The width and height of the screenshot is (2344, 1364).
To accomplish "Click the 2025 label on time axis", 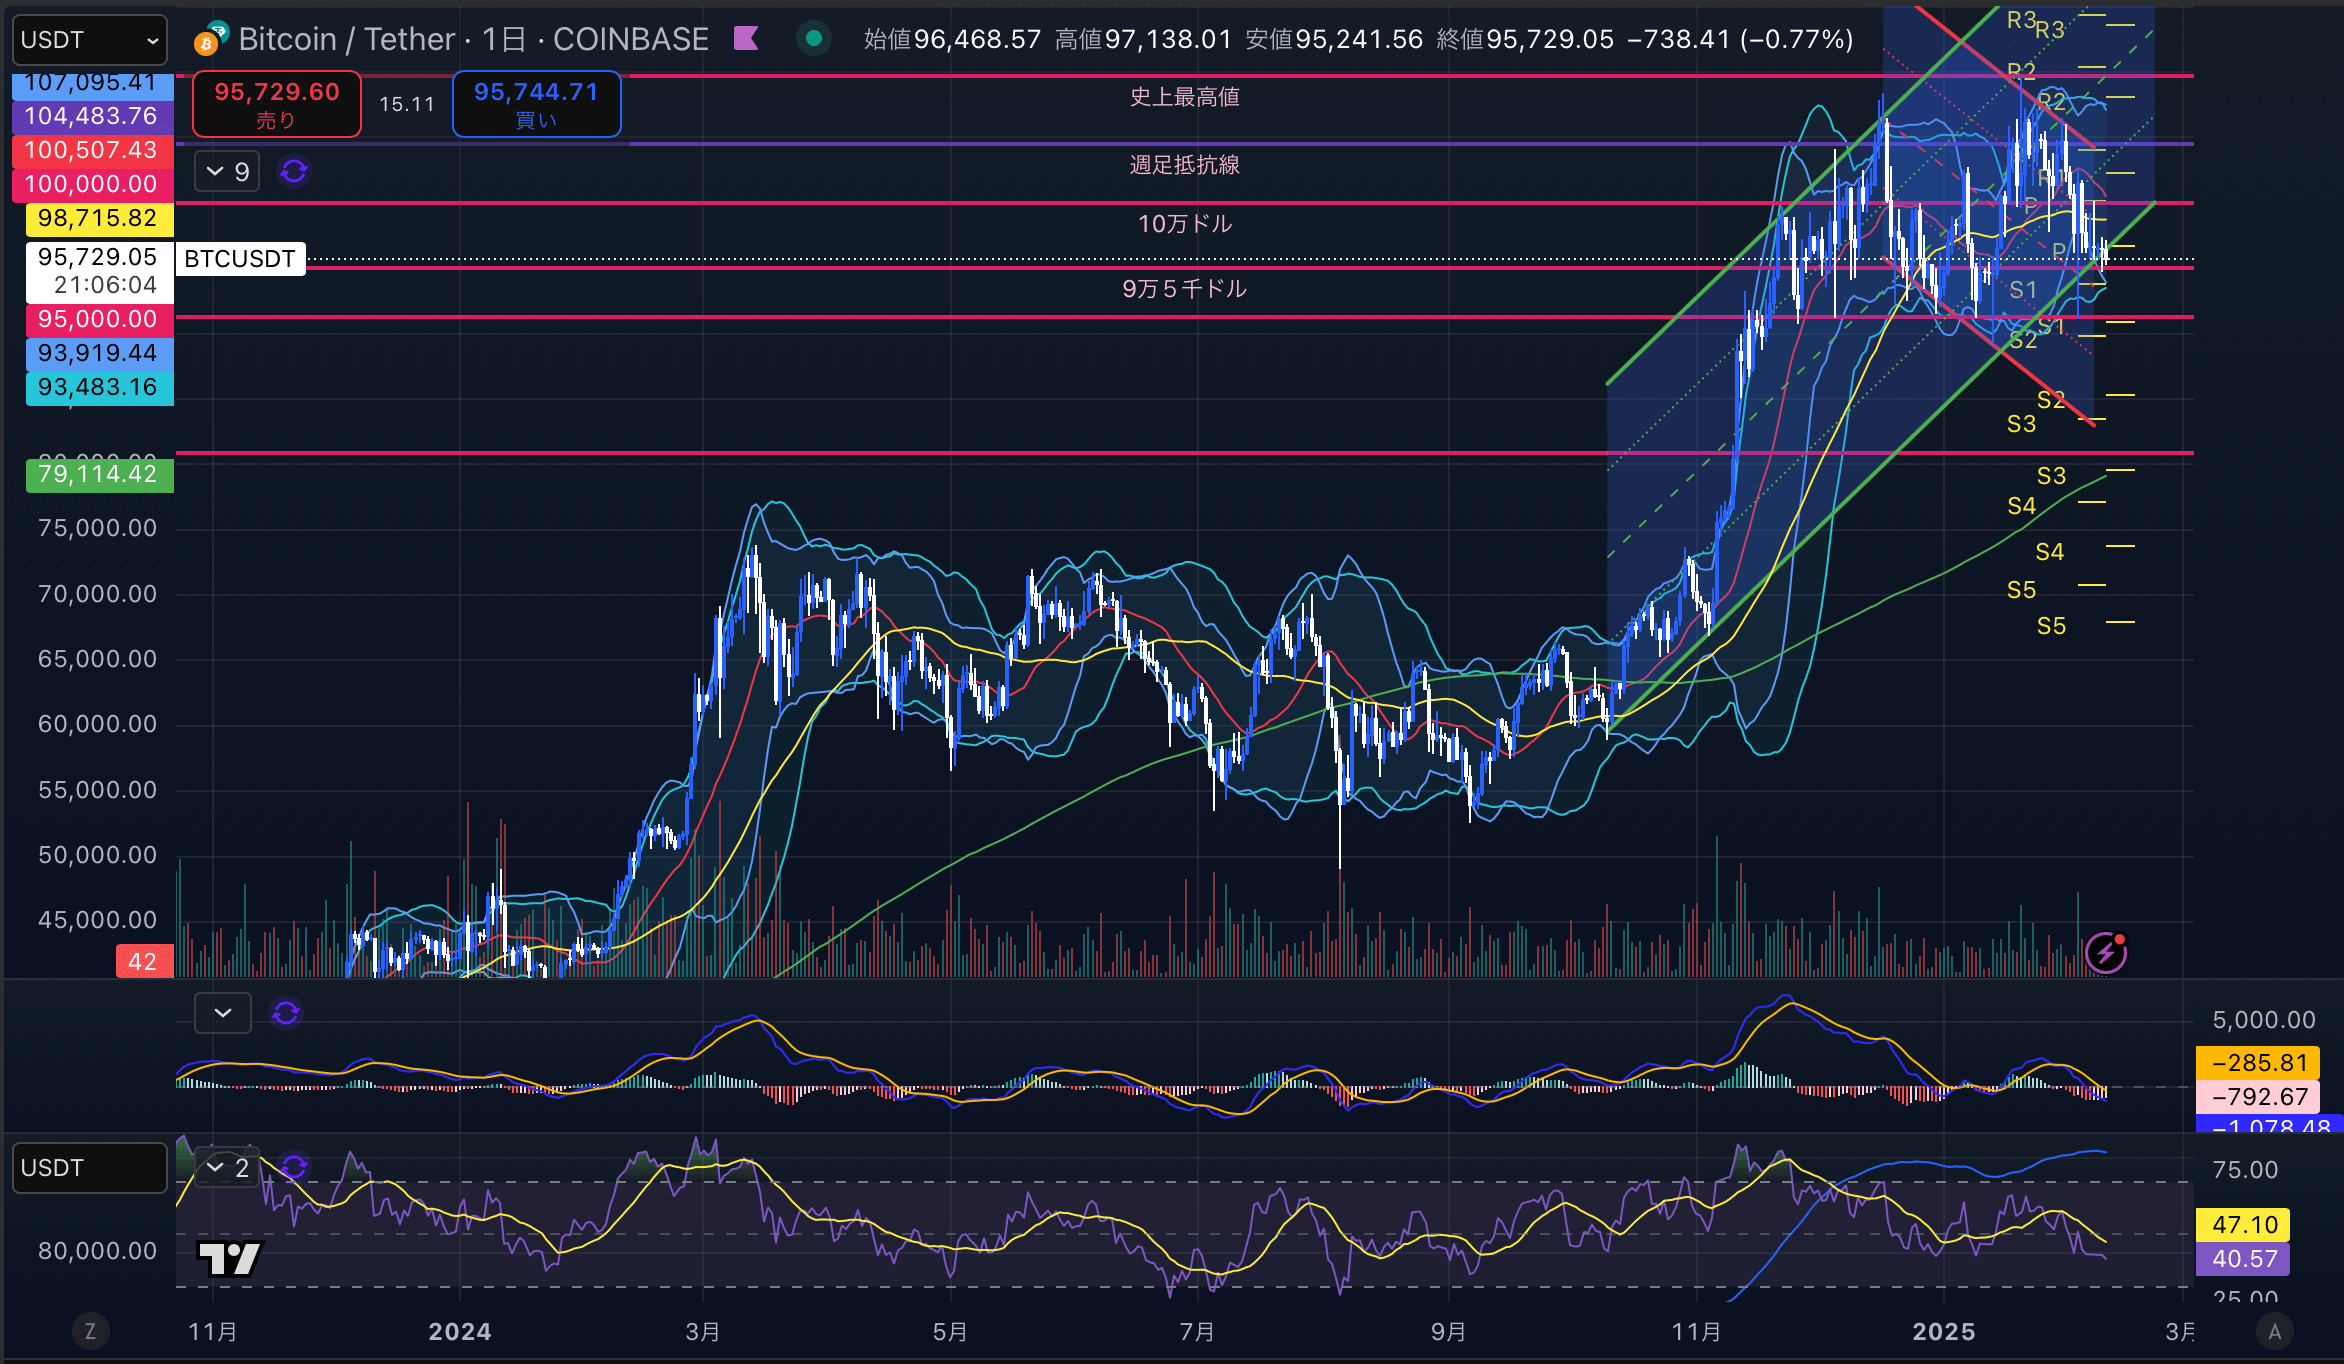I will point(1944,1331).
